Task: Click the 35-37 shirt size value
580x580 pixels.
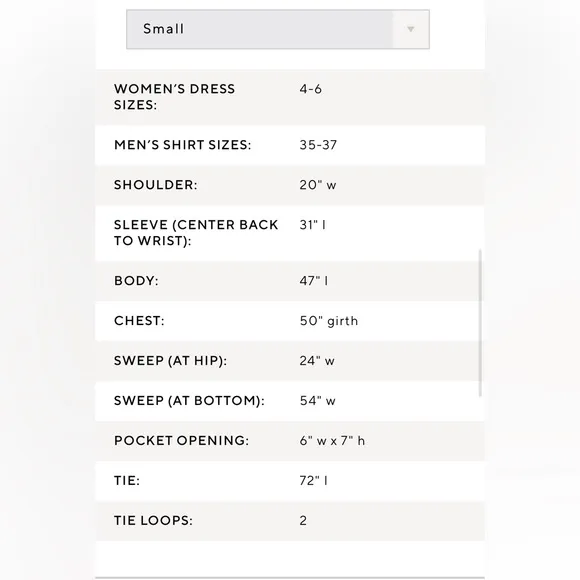Action: tap(318, 145)
